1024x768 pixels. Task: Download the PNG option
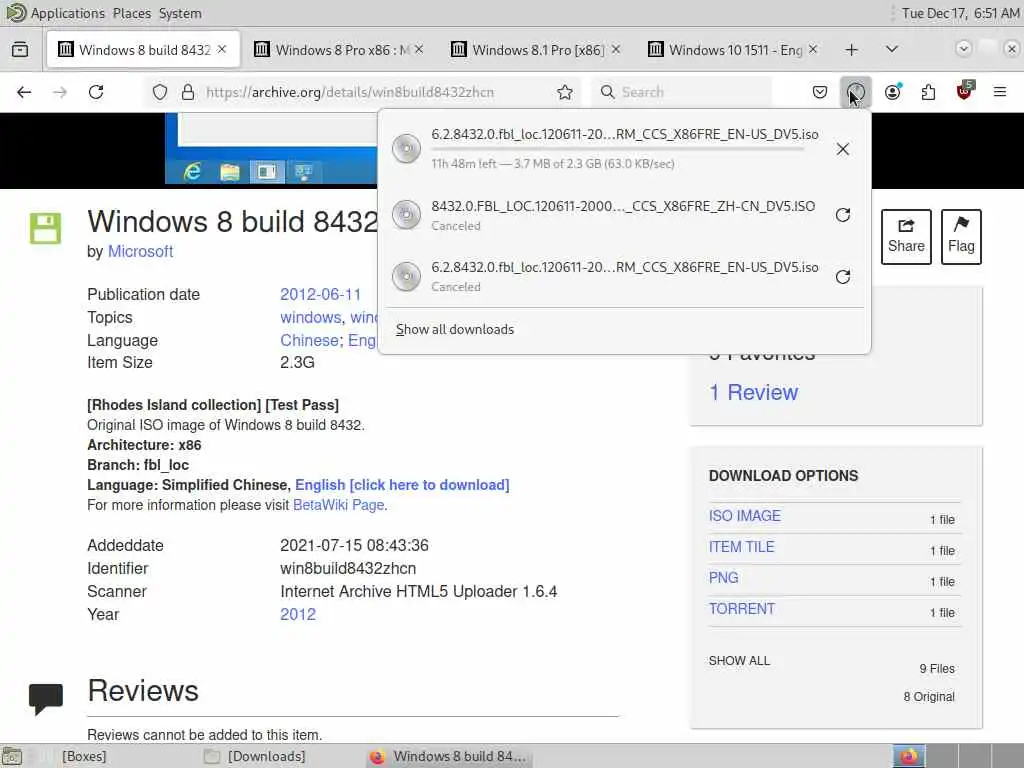[724, 578]
